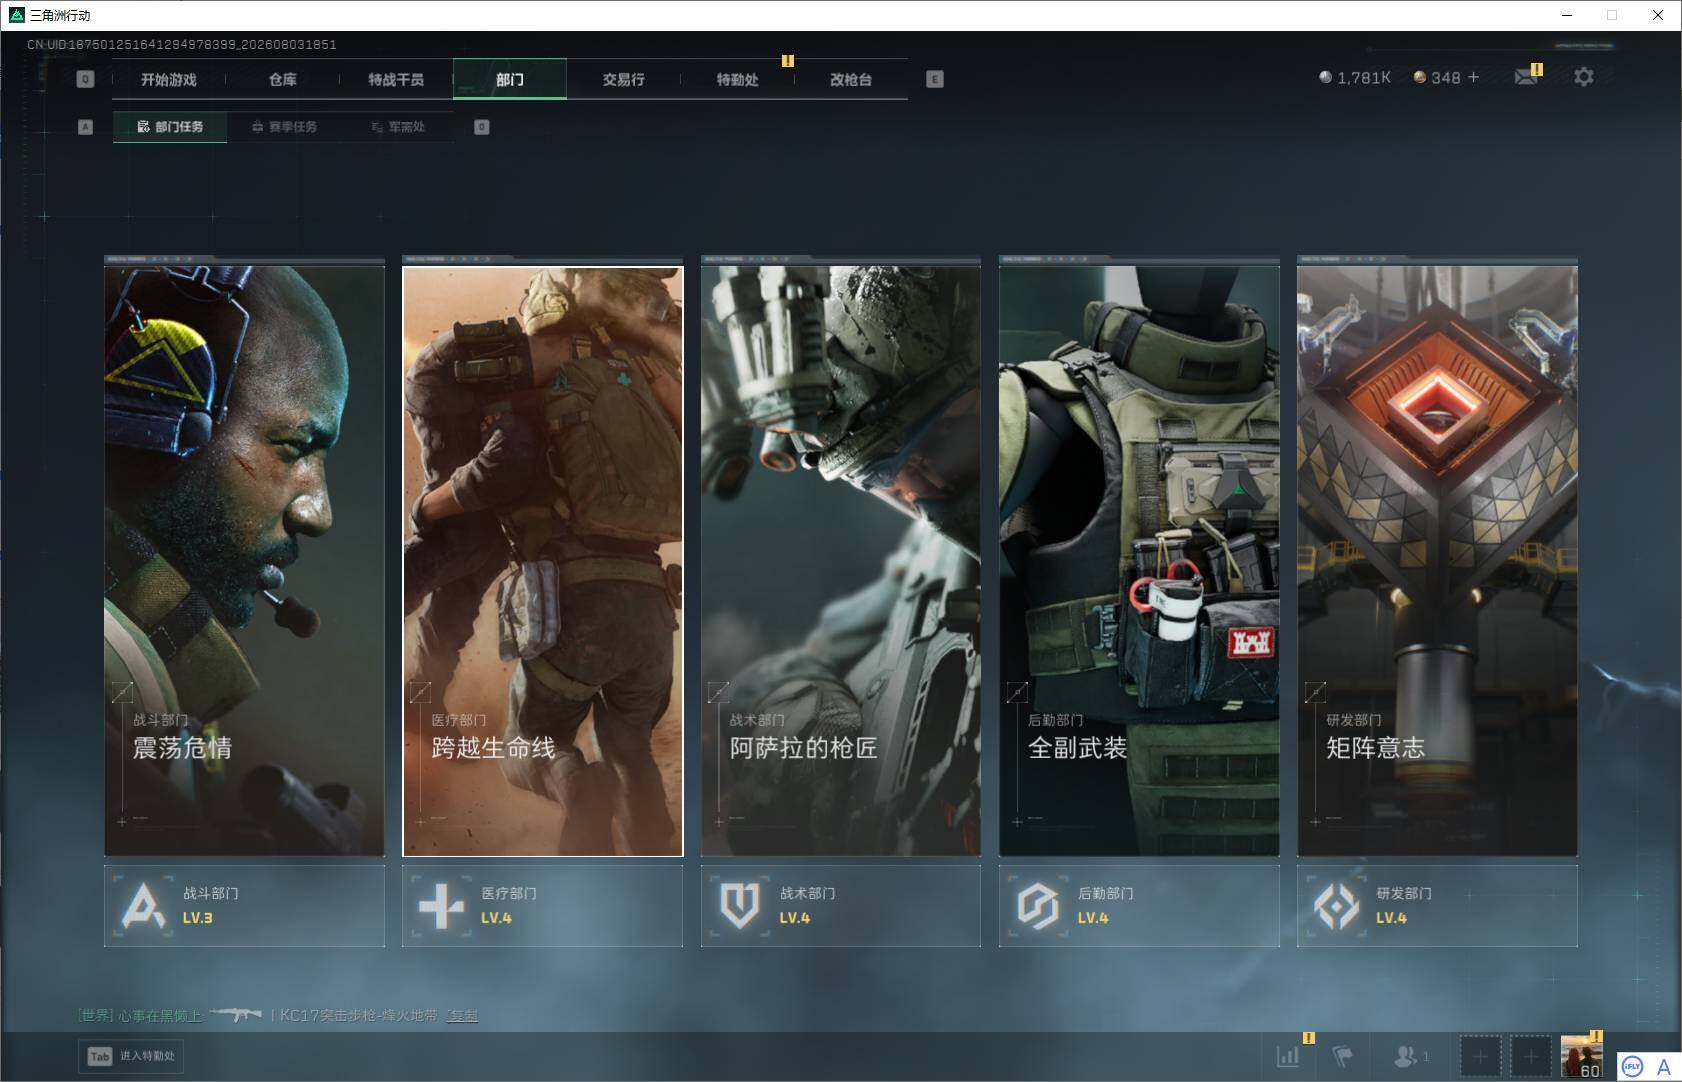Go to the 交易行 tab
Screen dimensions: 1682x1082
tap(624, 79)
